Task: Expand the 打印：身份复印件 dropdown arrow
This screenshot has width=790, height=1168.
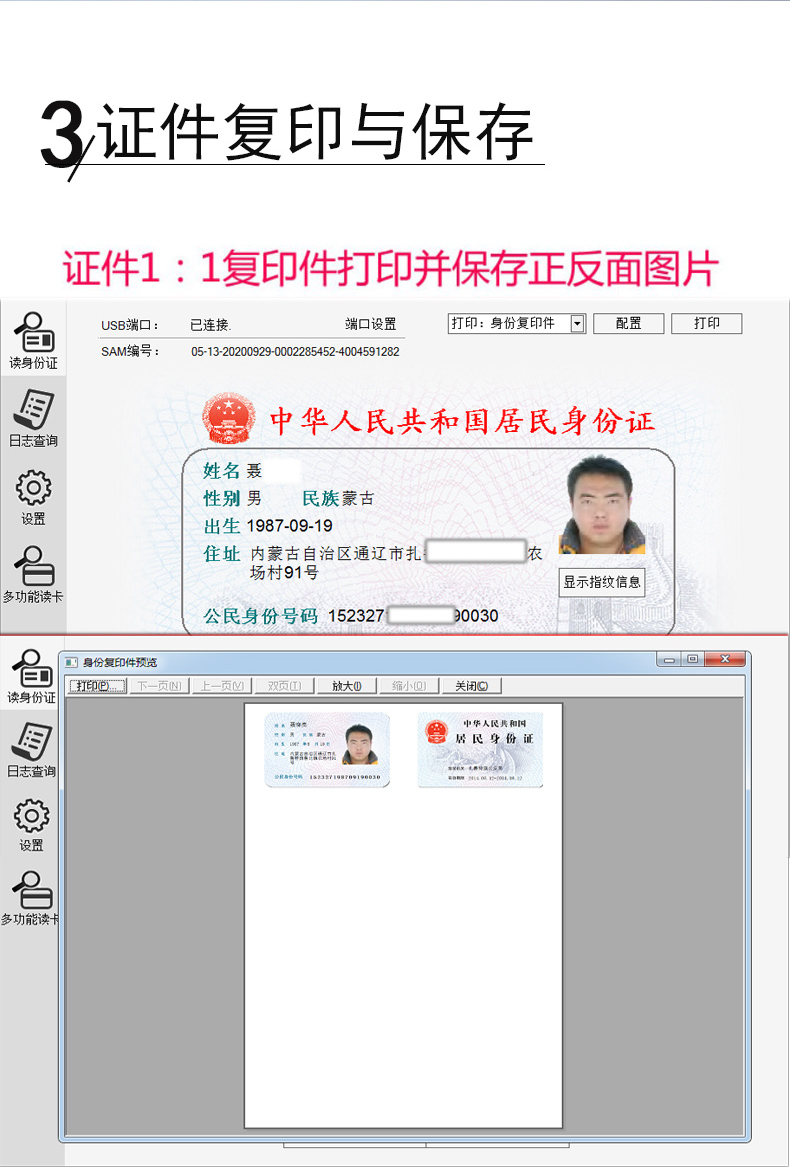Action: pos(577,324)
